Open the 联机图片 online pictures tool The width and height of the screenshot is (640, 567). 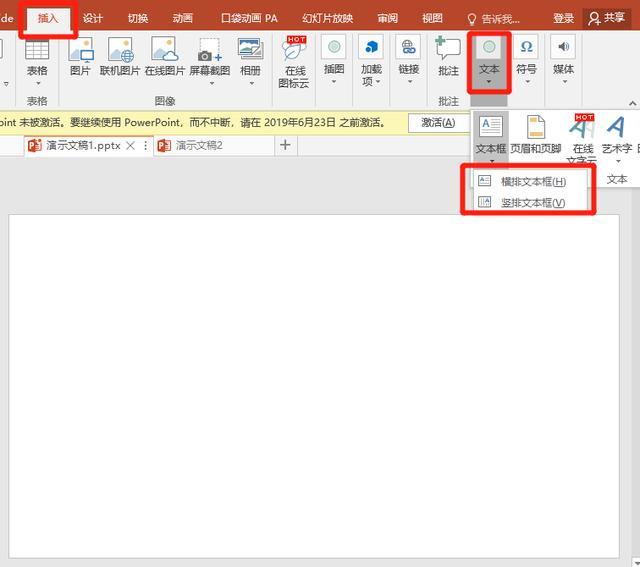click(120, 49)
